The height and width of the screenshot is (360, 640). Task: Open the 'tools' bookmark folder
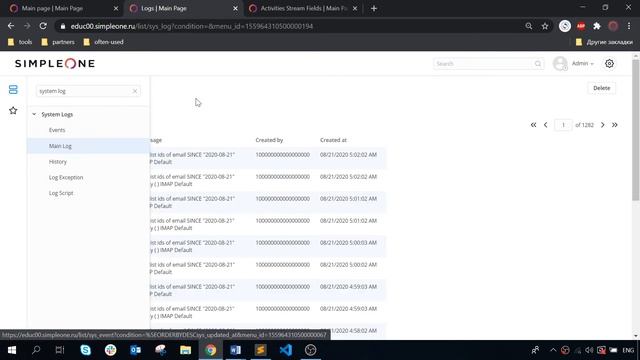pyautogui.click(x=20, y=42)
